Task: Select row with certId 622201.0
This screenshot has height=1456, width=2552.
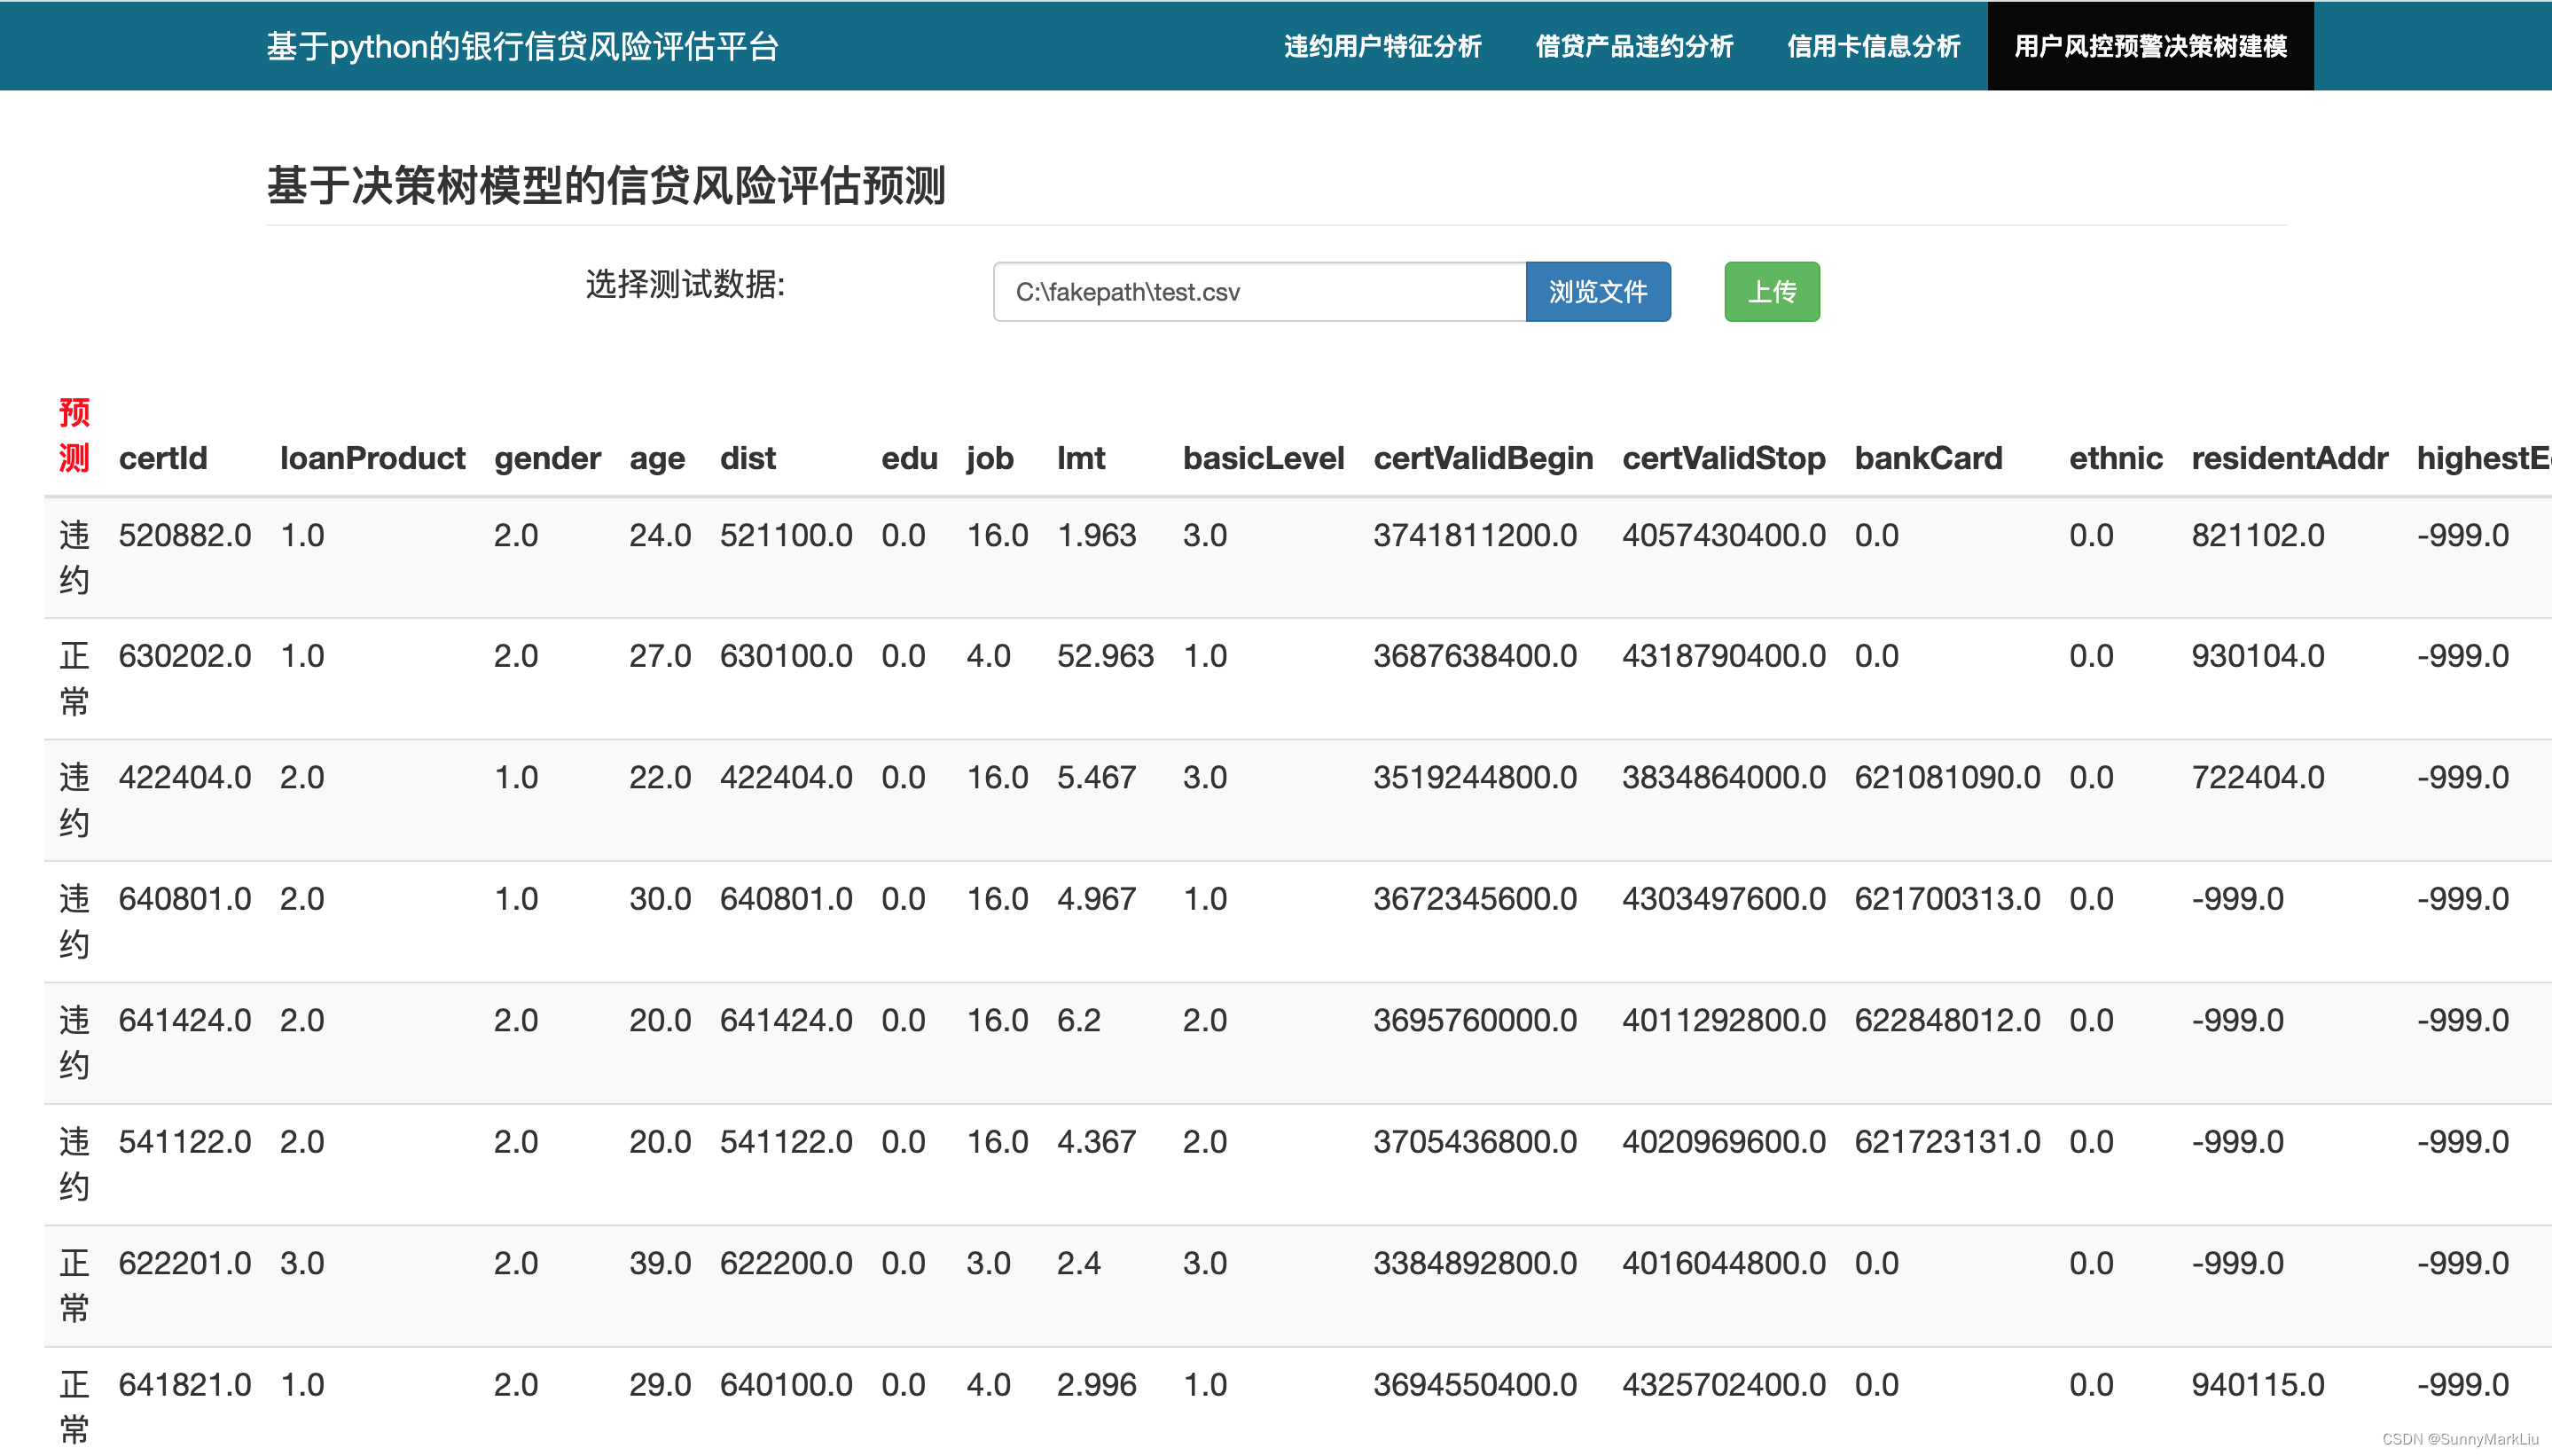Action: [x=185, y=1263]
